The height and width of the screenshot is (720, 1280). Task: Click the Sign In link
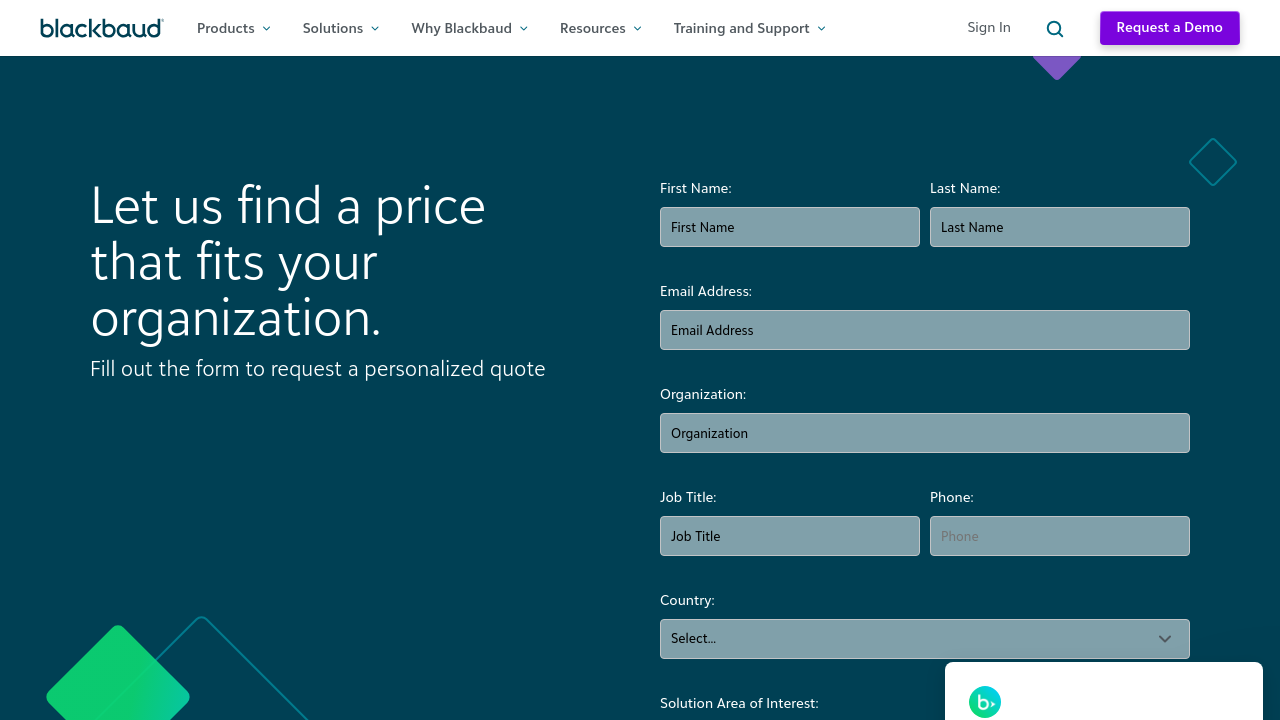pyautogui.click(x=988, y=28)
